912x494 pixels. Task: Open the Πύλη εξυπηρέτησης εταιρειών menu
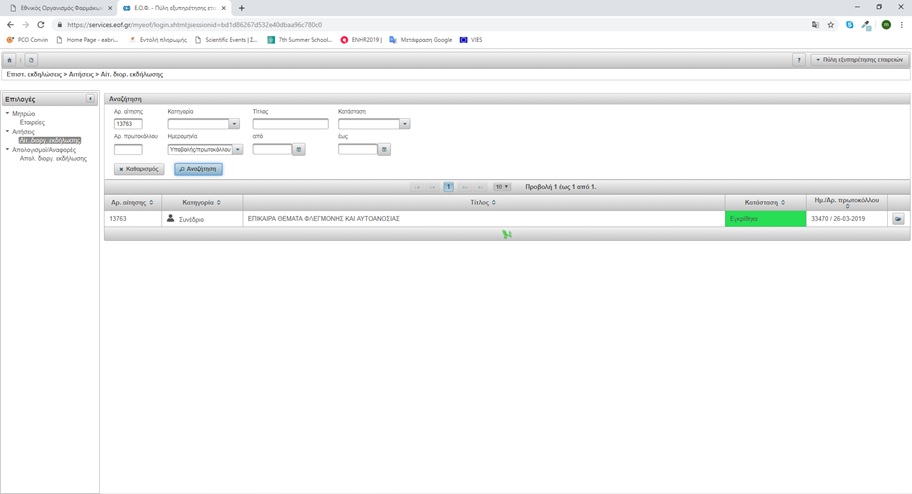click(x=858, y=60)
